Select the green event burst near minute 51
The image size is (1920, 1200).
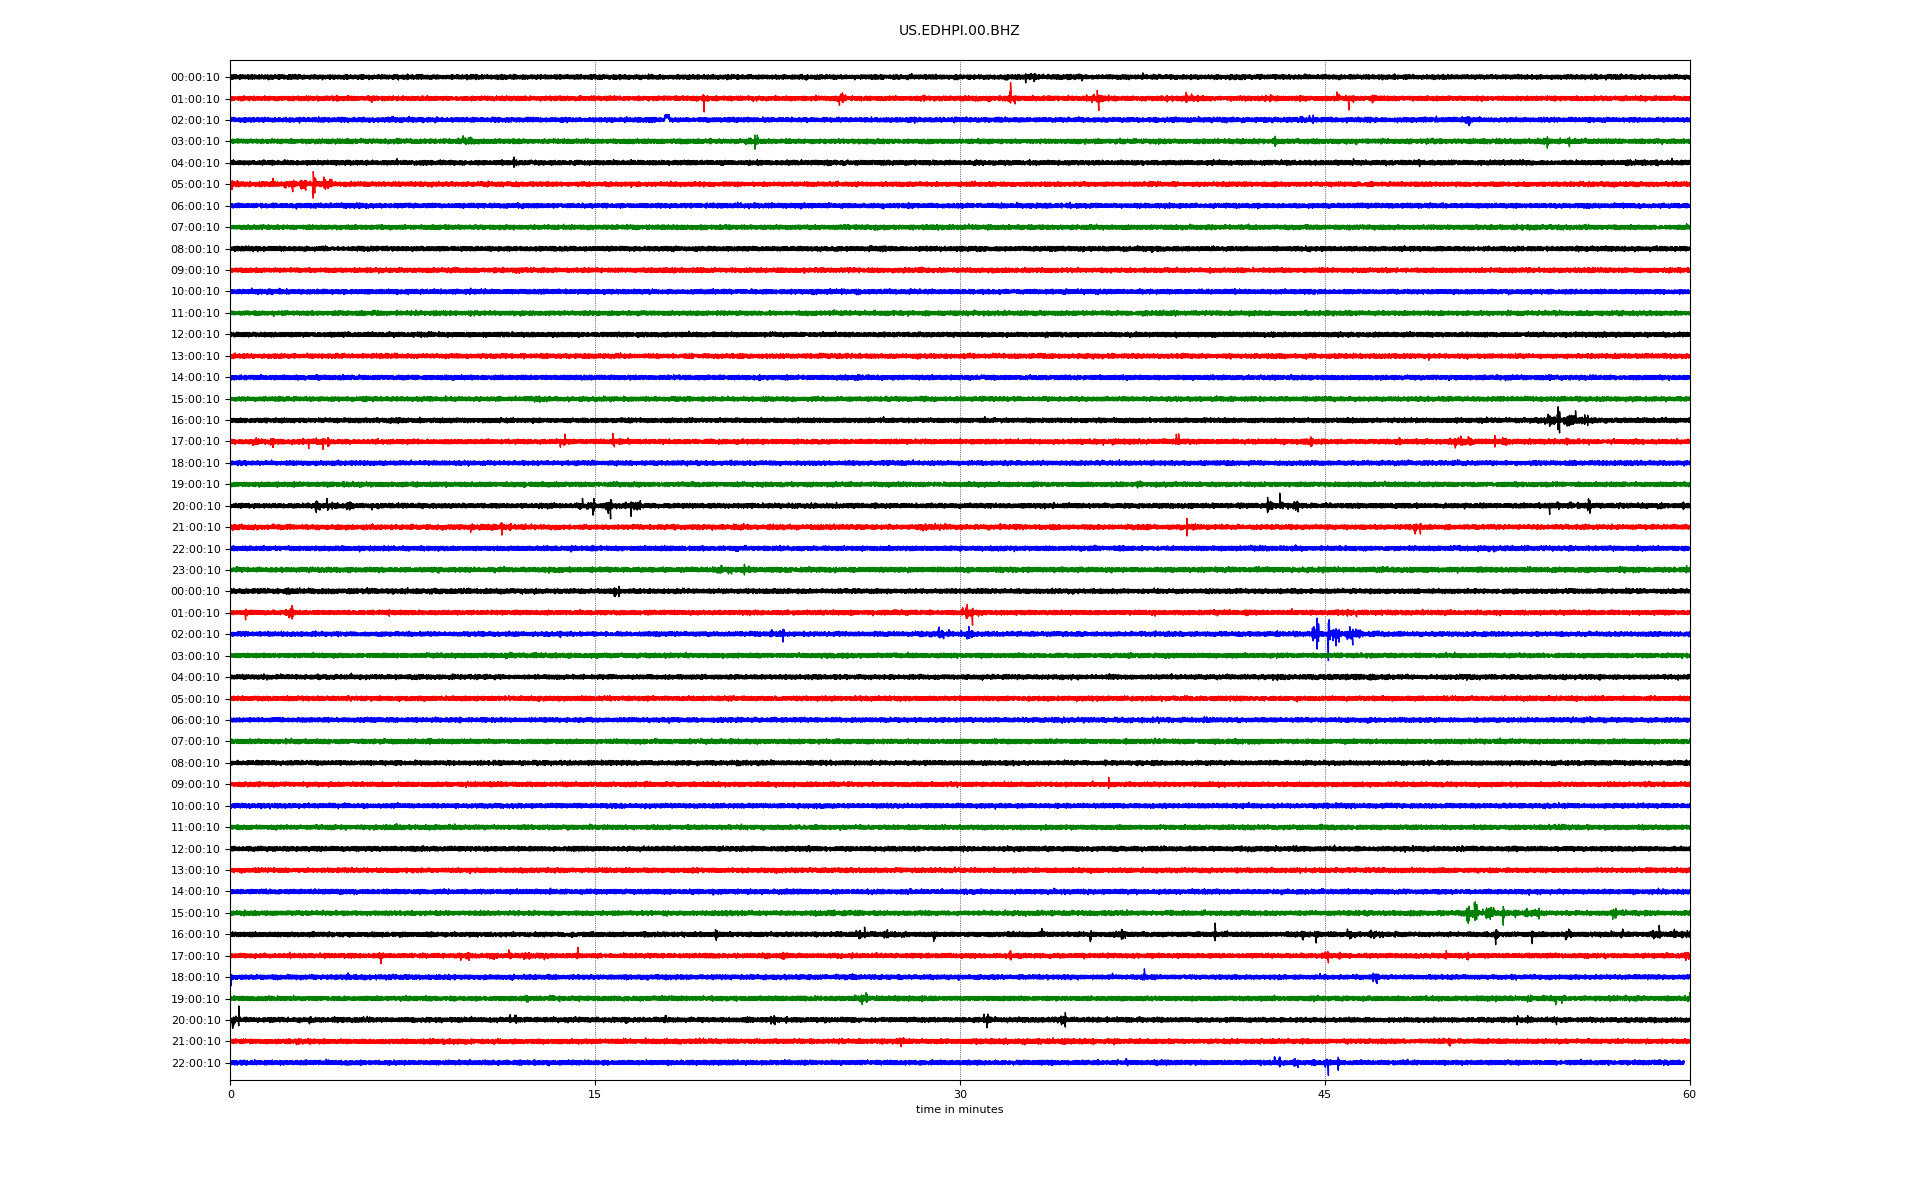pyautogui.click(x=1475, y=912)
